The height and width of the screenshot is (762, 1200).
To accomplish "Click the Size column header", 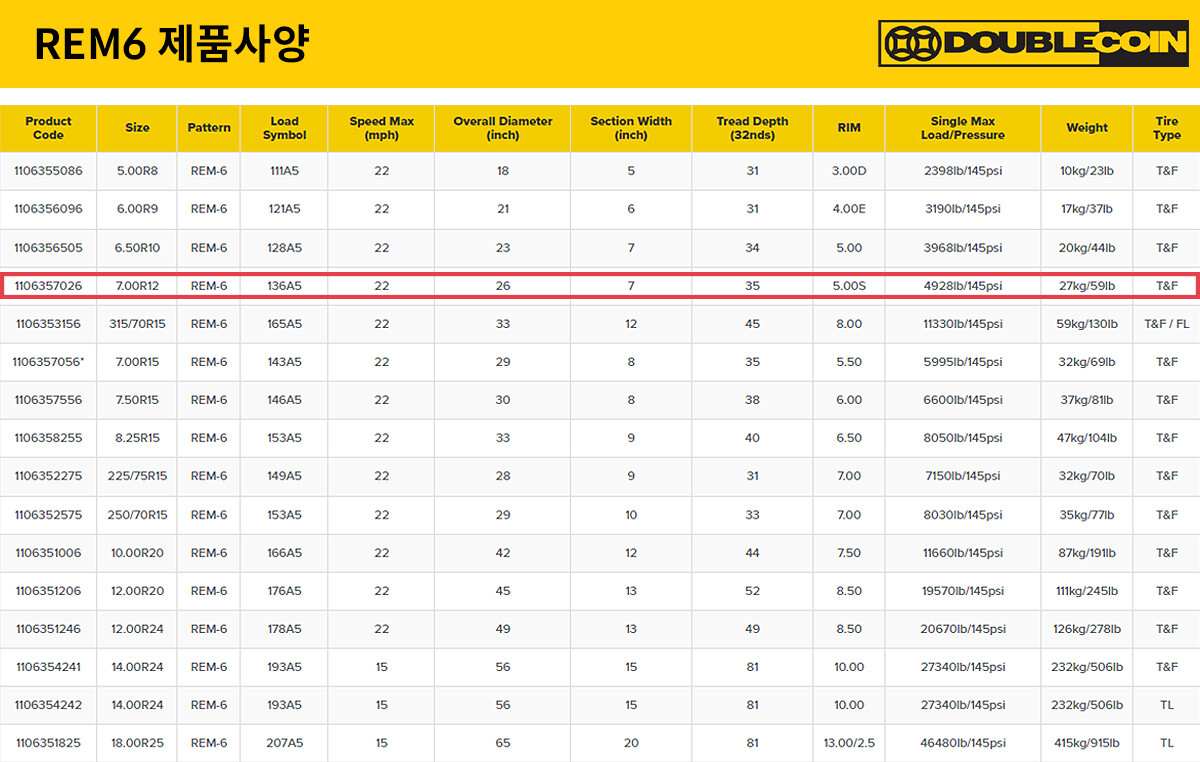I will tap(137, 128).
